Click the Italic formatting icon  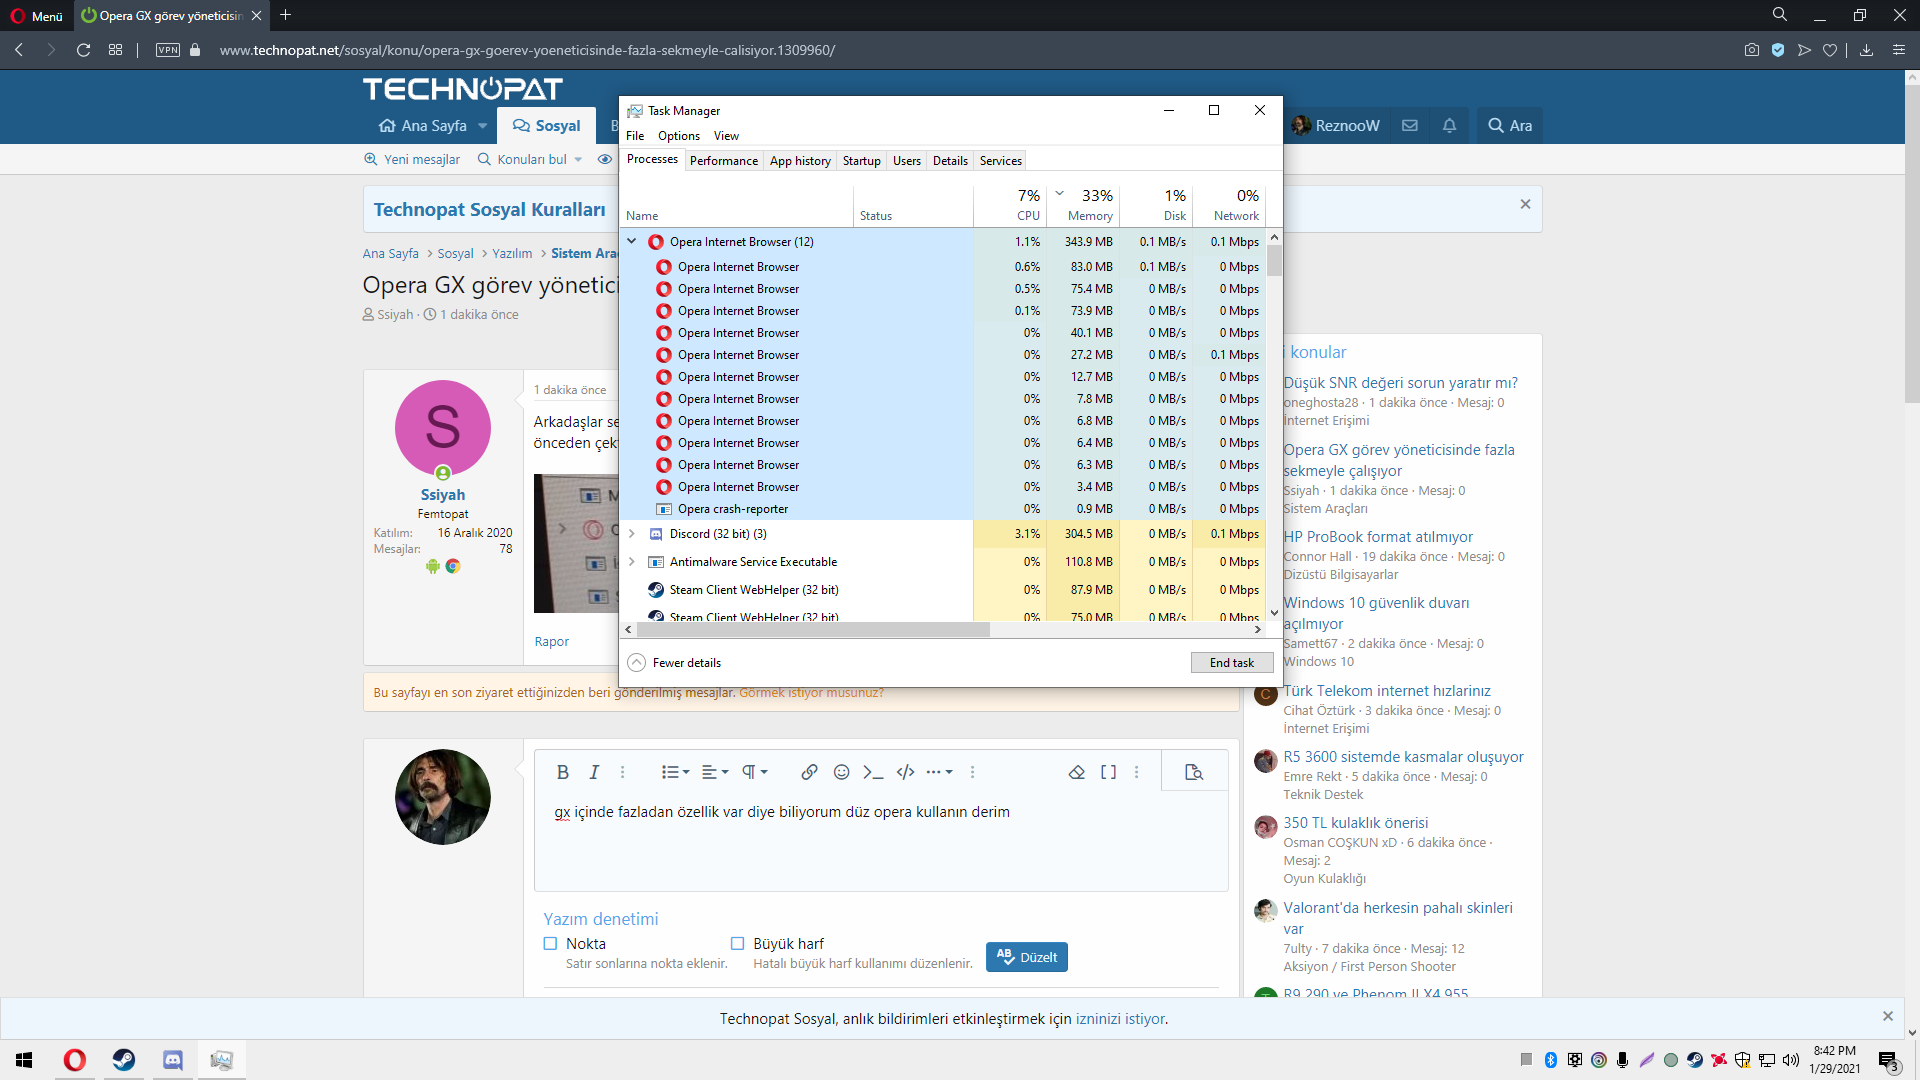pyautogui.click(x=594, y=772)
